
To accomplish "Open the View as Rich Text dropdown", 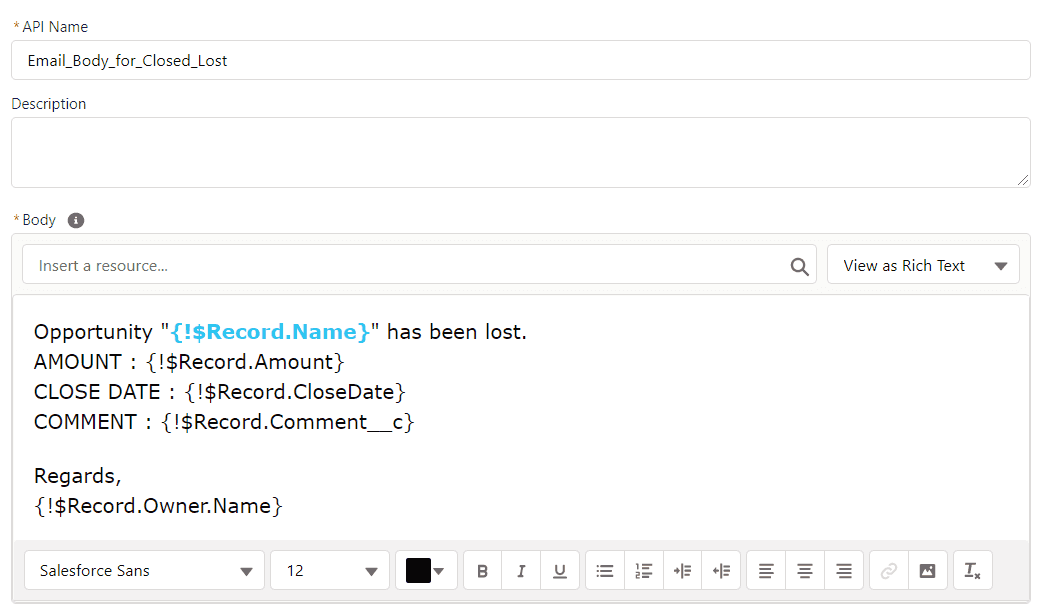I will click(x=923, y=265).
